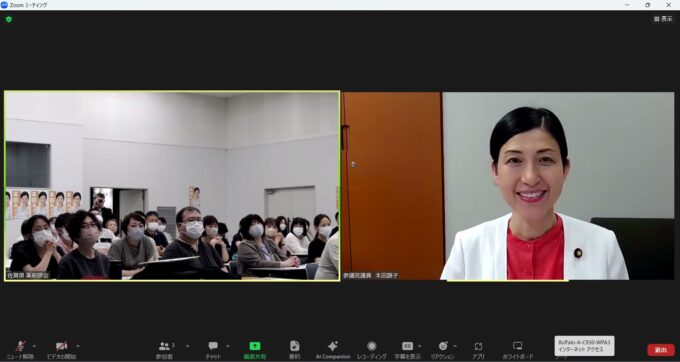
Task: Select the speaker's video tile
Action: click(x=508, y=186)
